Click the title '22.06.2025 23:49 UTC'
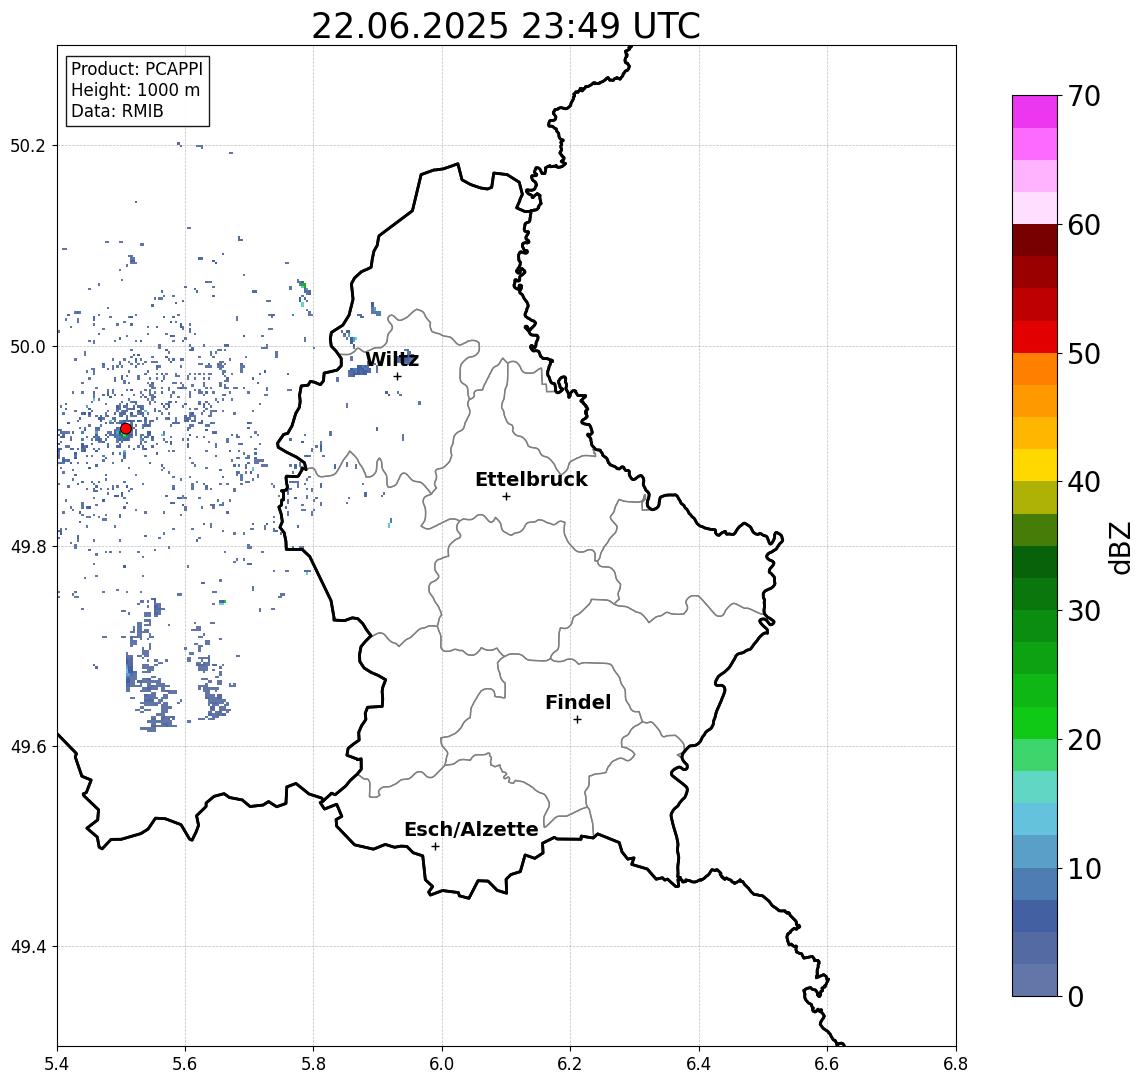The width and height of the screenshot is (1145, 1084). (506, 26)
